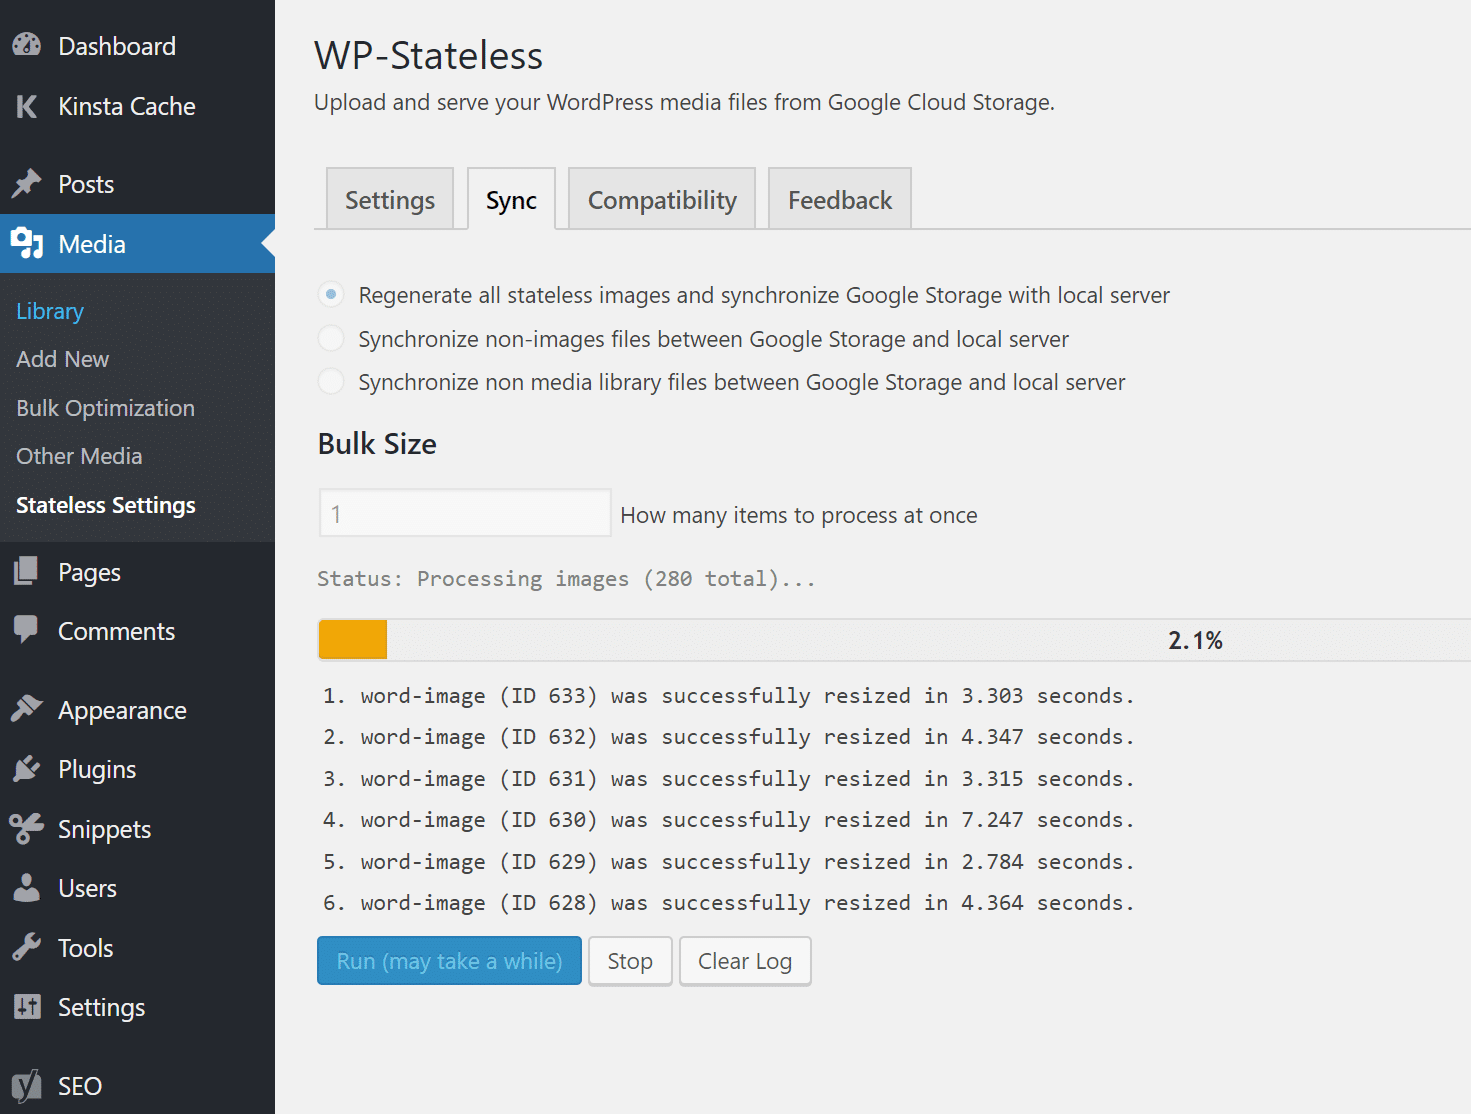Open the Yoast SEO icon
This screenshot has width=1471, height=1114.
coord(27,1085)
